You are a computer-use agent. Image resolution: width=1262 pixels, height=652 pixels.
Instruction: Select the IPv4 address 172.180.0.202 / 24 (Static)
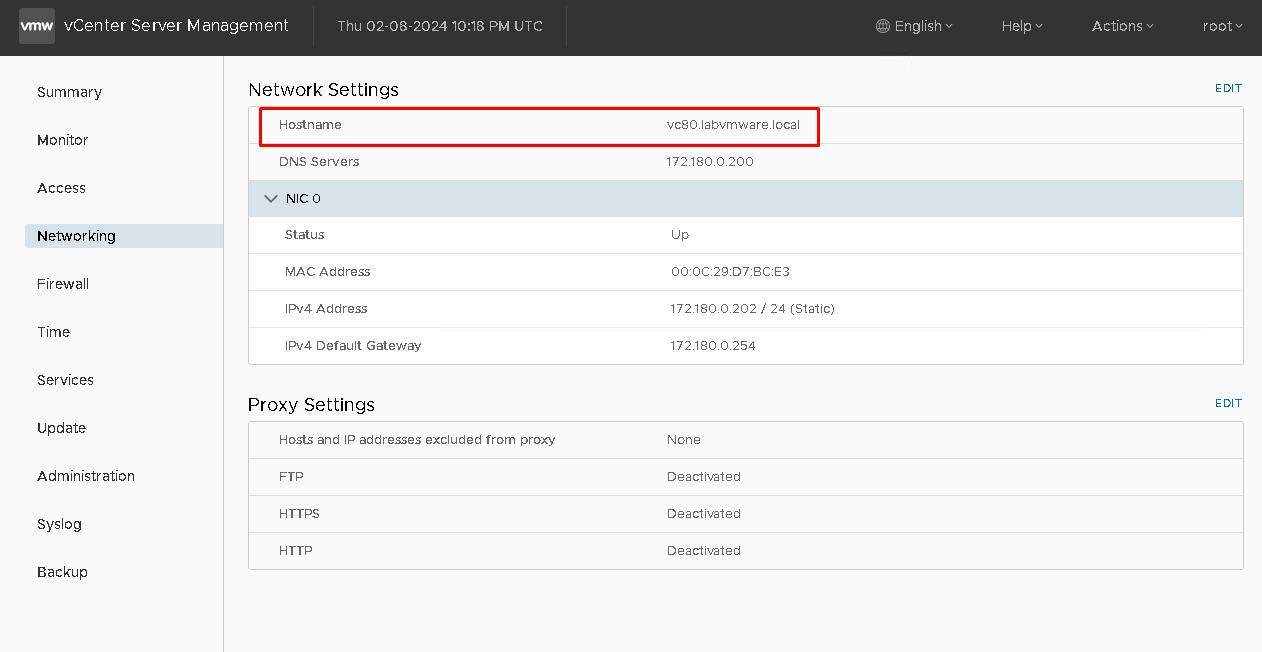point(753,309)
